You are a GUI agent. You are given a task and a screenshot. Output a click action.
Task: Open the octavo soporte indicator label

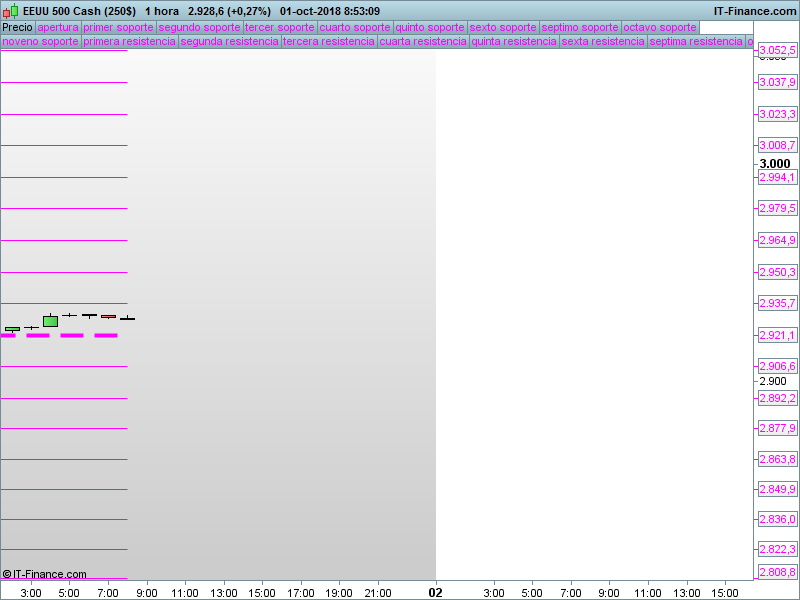click(659, 27)
